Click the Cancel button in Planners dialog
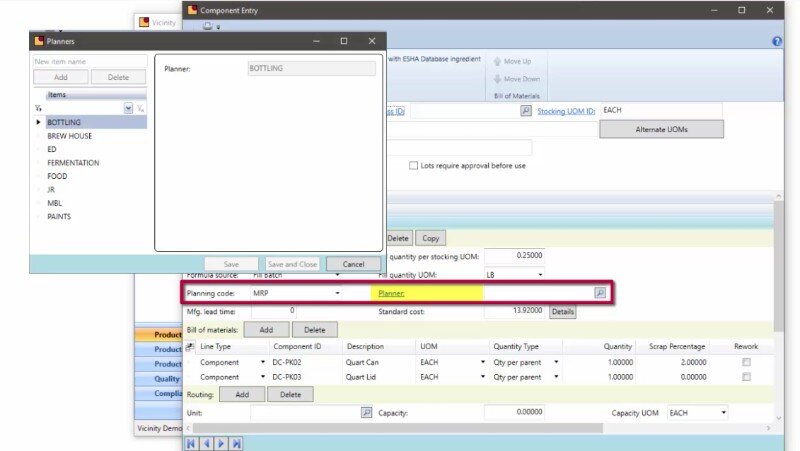This screenshot has width=800, height=451. 352,264
